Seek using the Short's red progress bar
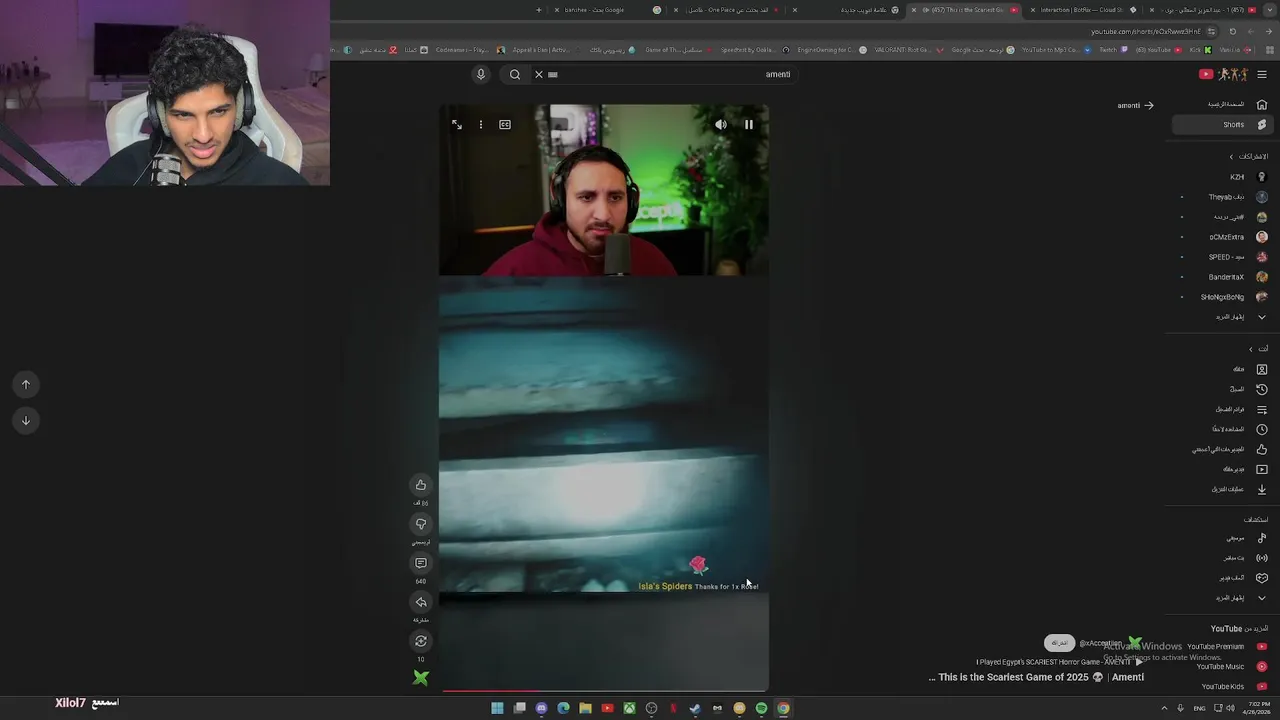The width and height of the screenshot is (1280, 720). point(604,690)
